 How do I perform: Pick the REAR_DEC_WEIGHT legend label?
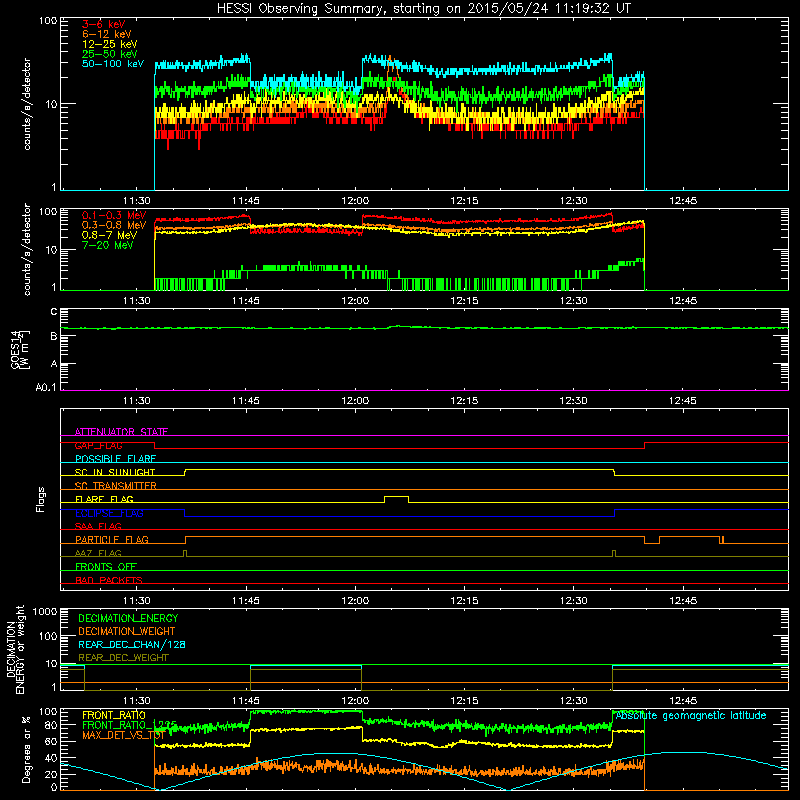123,658
